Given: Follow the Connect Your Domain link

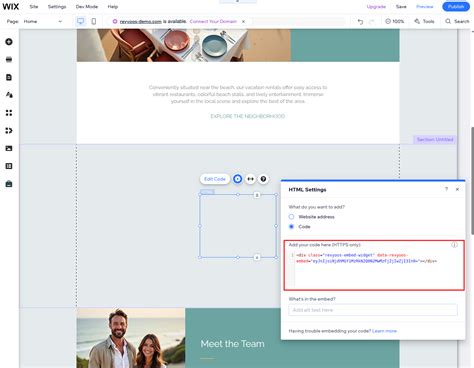Looking at the screenshot, I should pyautogui.click(x=213, y=21).
